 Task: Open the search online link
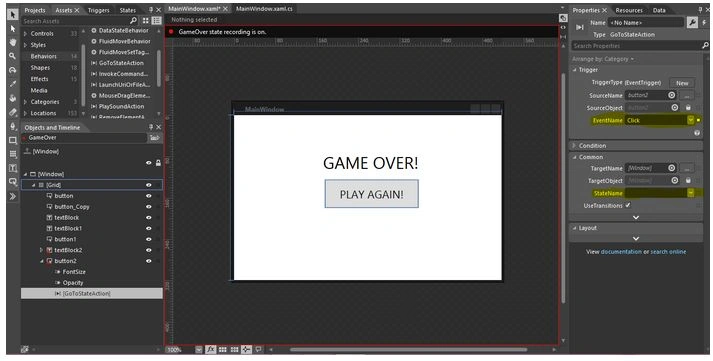[x=668, y=251]
